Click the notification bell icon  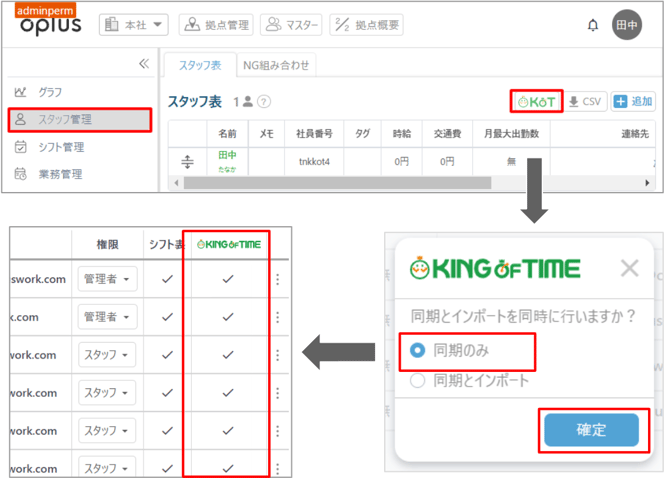point(593,25)
